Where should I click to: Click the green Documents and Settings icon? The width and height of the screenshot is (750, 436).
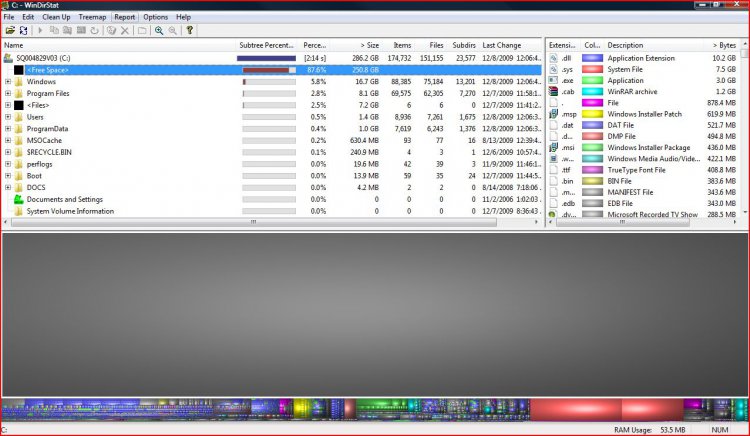tap(19, 199)
